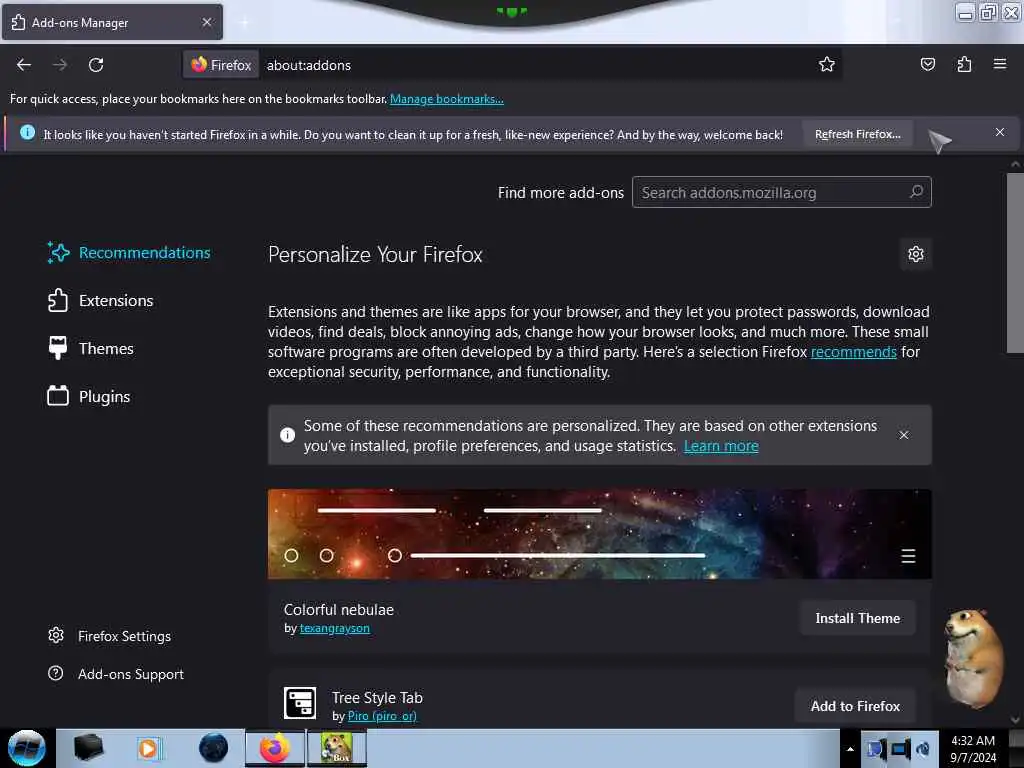The image size is (1024, 768).
Task: Install the Colorful nebulae theme
Action: click(x=857, y=618)
